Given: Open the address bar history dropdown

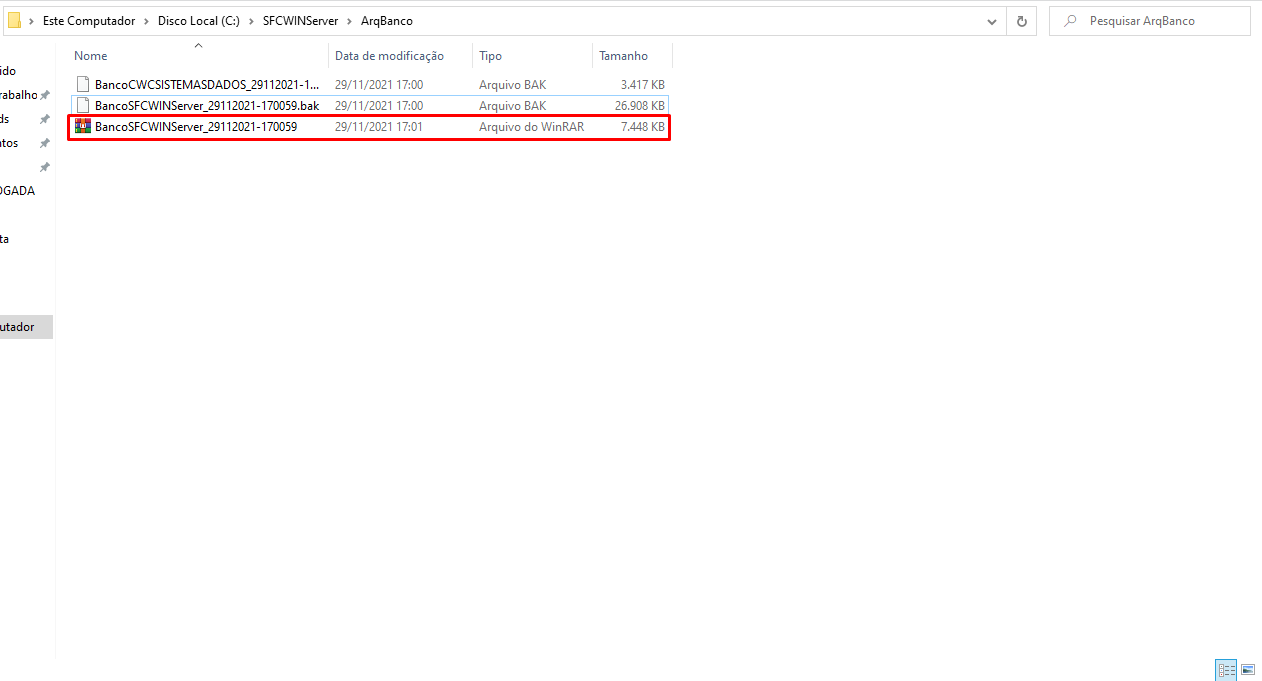Looking at the screenshot, I should 991,21.
